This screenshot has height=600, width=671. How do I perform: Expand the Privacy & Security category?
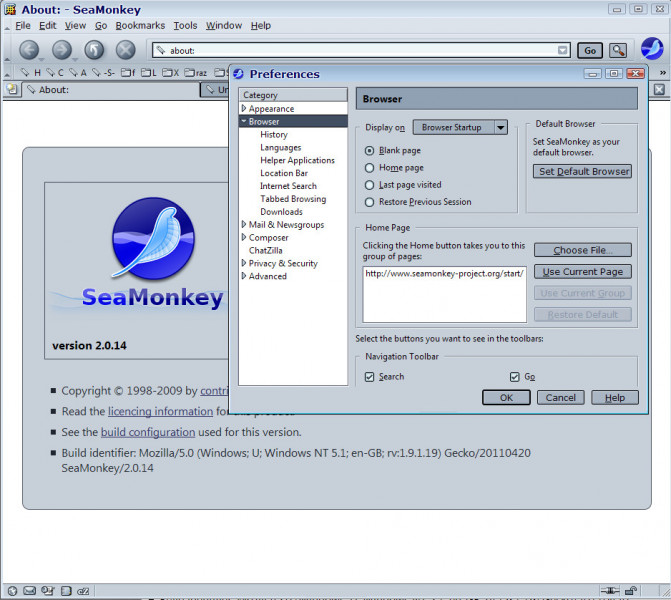coord(243,263)
